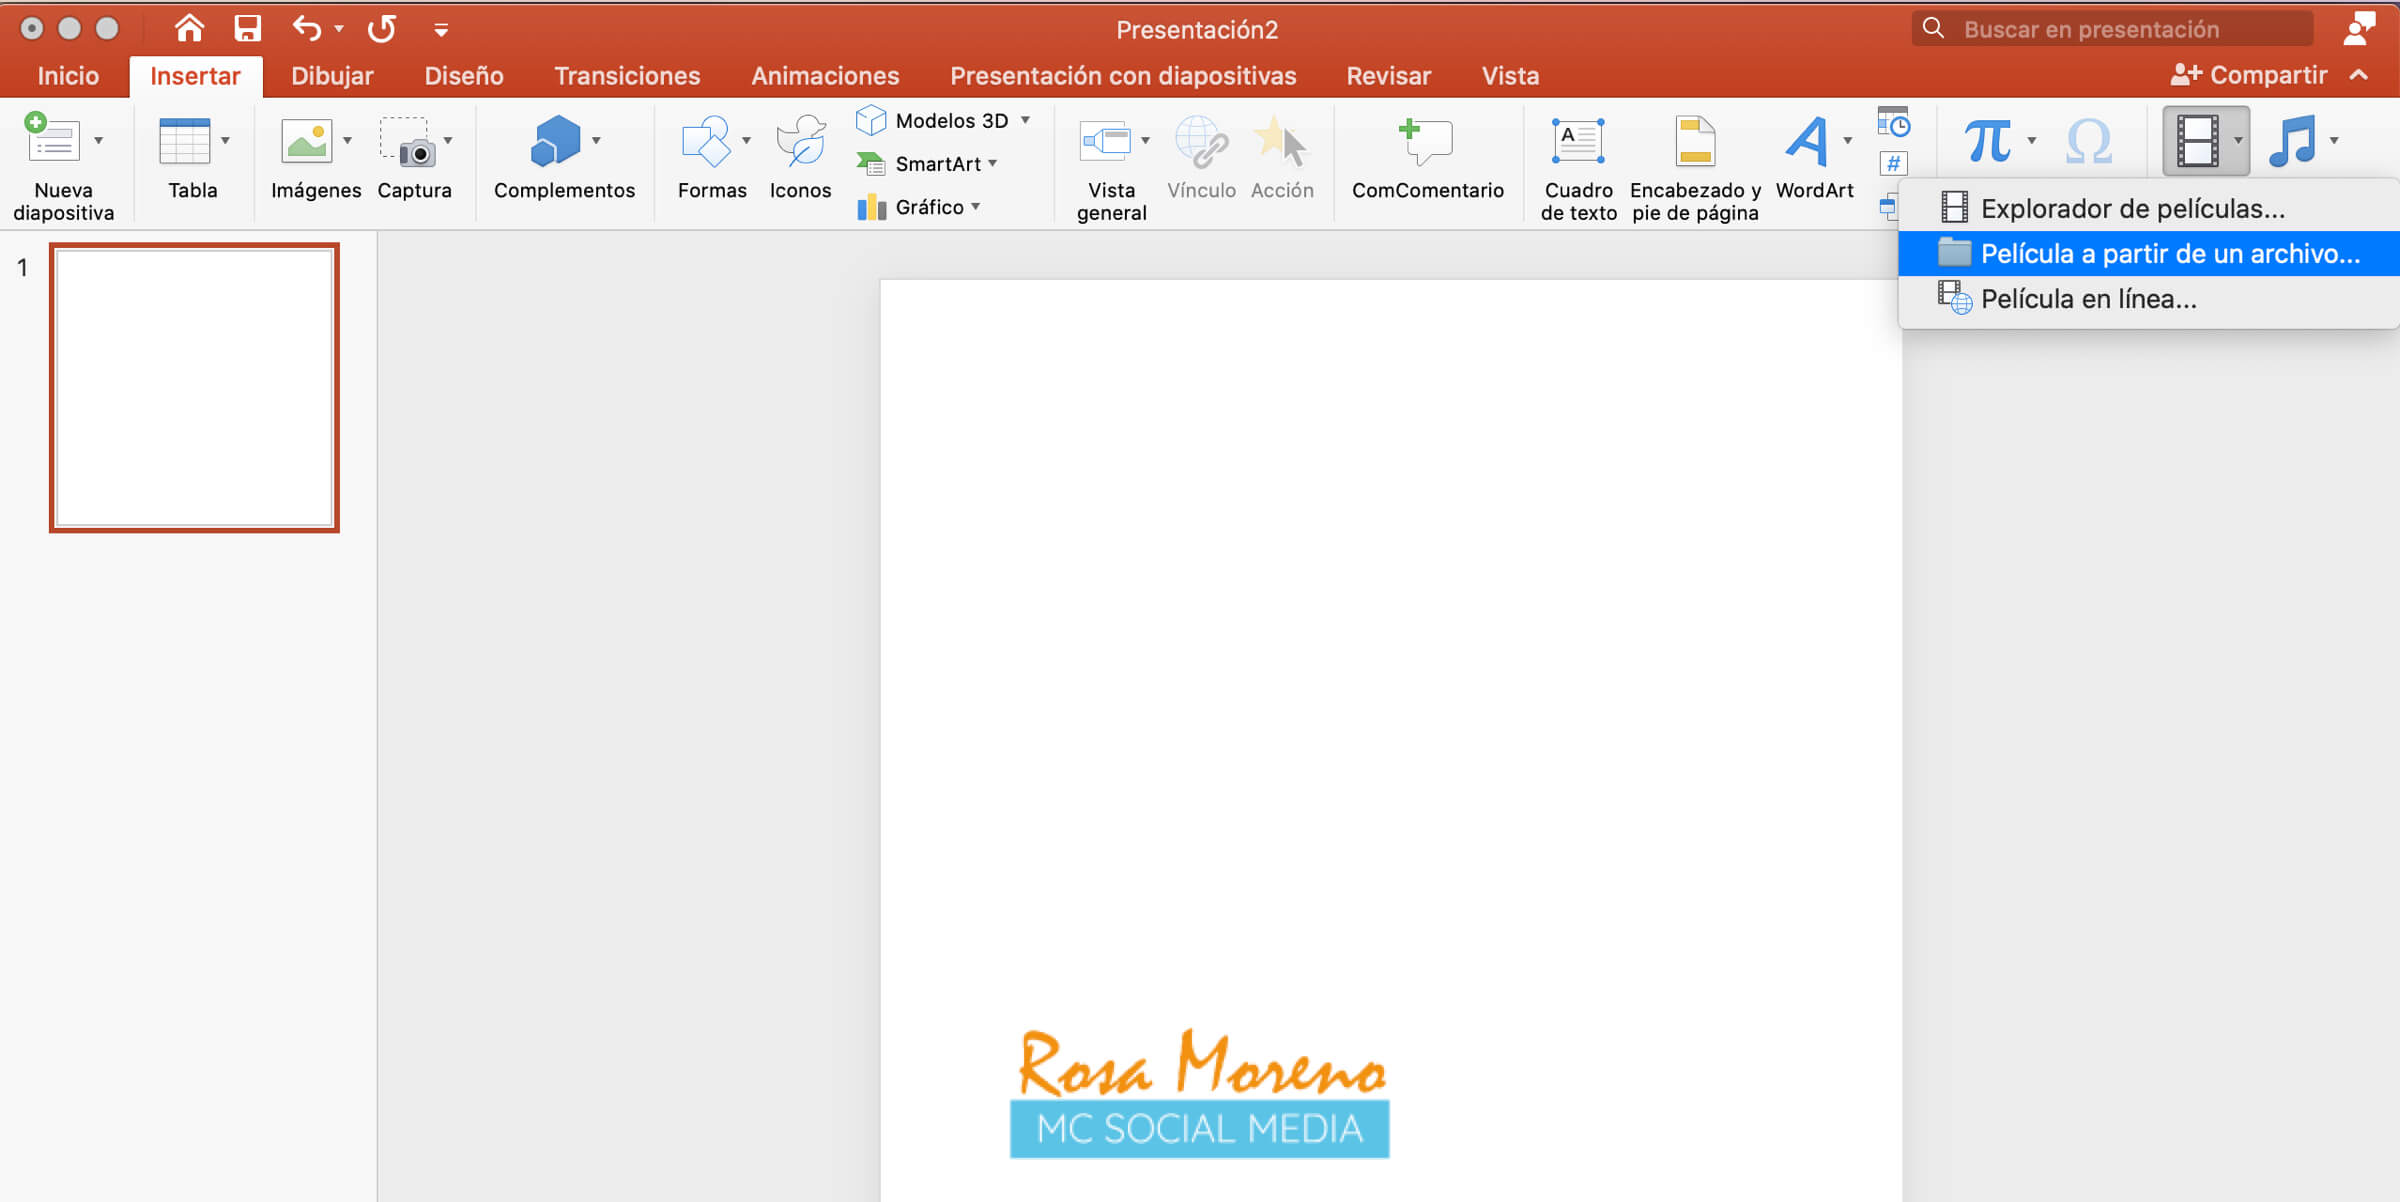
Task: Click the Compartir button
Action: pos(2249,75)
